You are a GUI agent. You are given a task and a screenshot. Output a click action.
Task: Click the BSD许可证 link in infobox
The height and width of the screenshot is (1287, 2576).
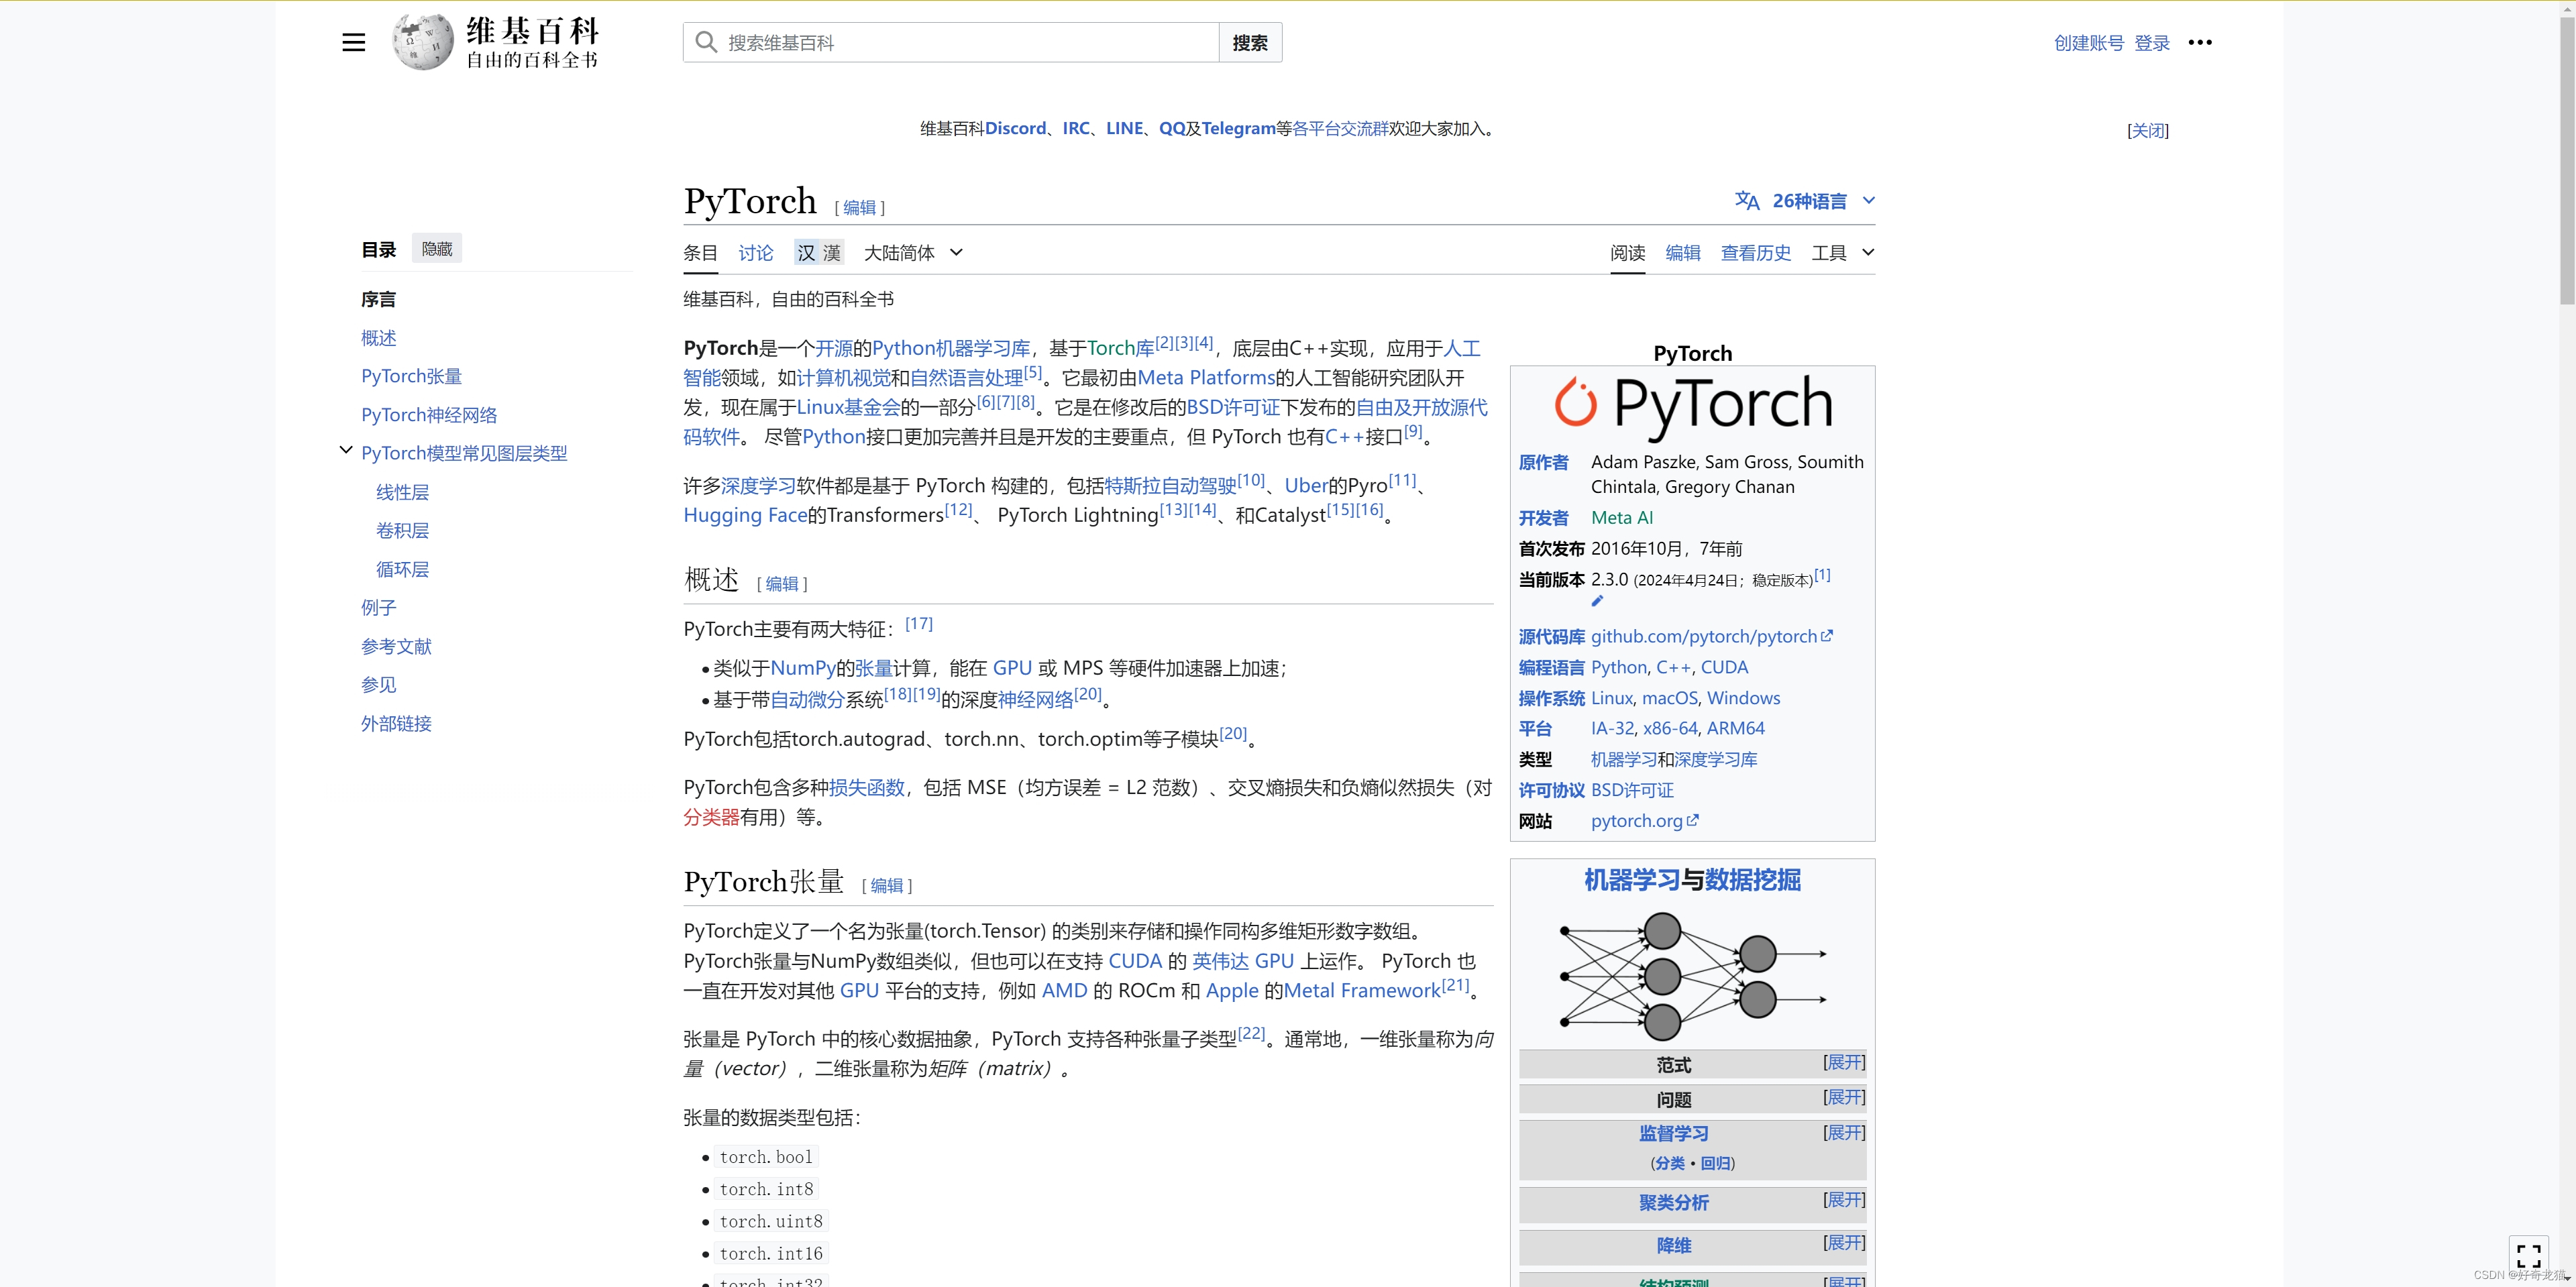(x=1632, y=790)
